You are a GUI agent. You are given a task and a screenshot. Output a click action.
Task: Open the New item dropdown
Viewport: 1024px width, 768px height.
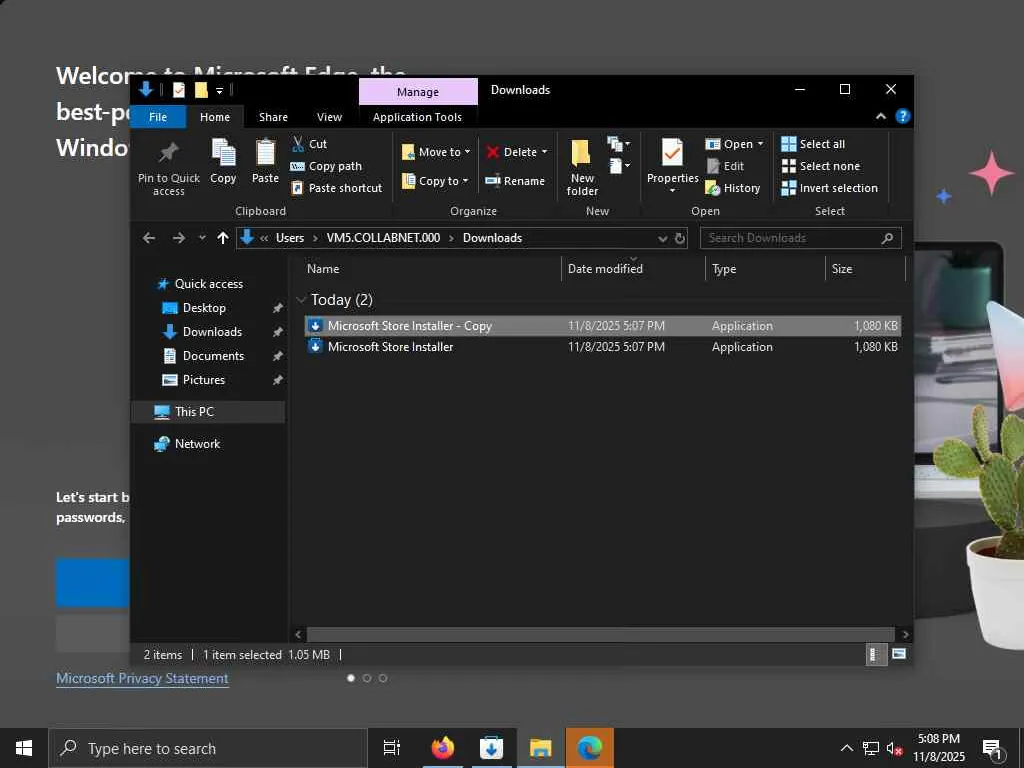coord(618,144)
